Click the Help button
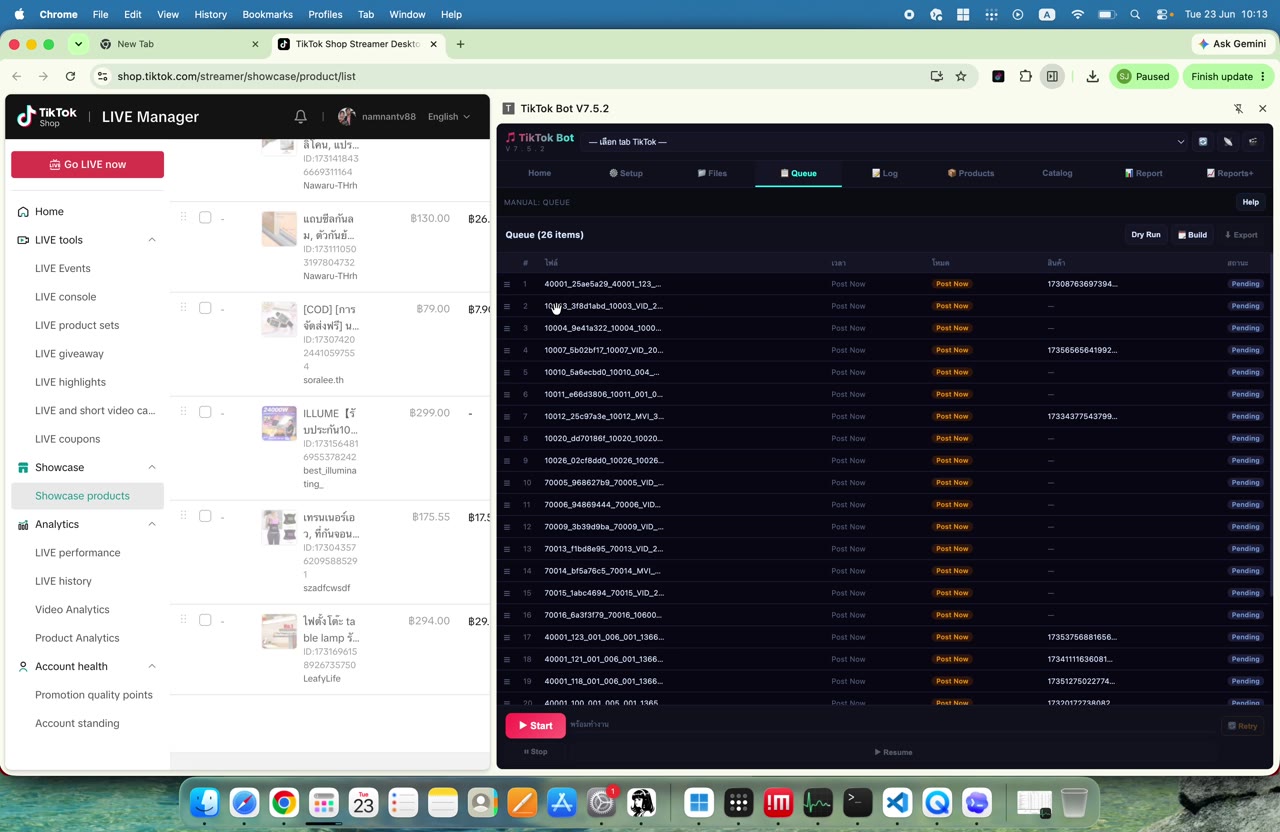The width and height of the screenshot is (1280, 832). [1250, 202]
